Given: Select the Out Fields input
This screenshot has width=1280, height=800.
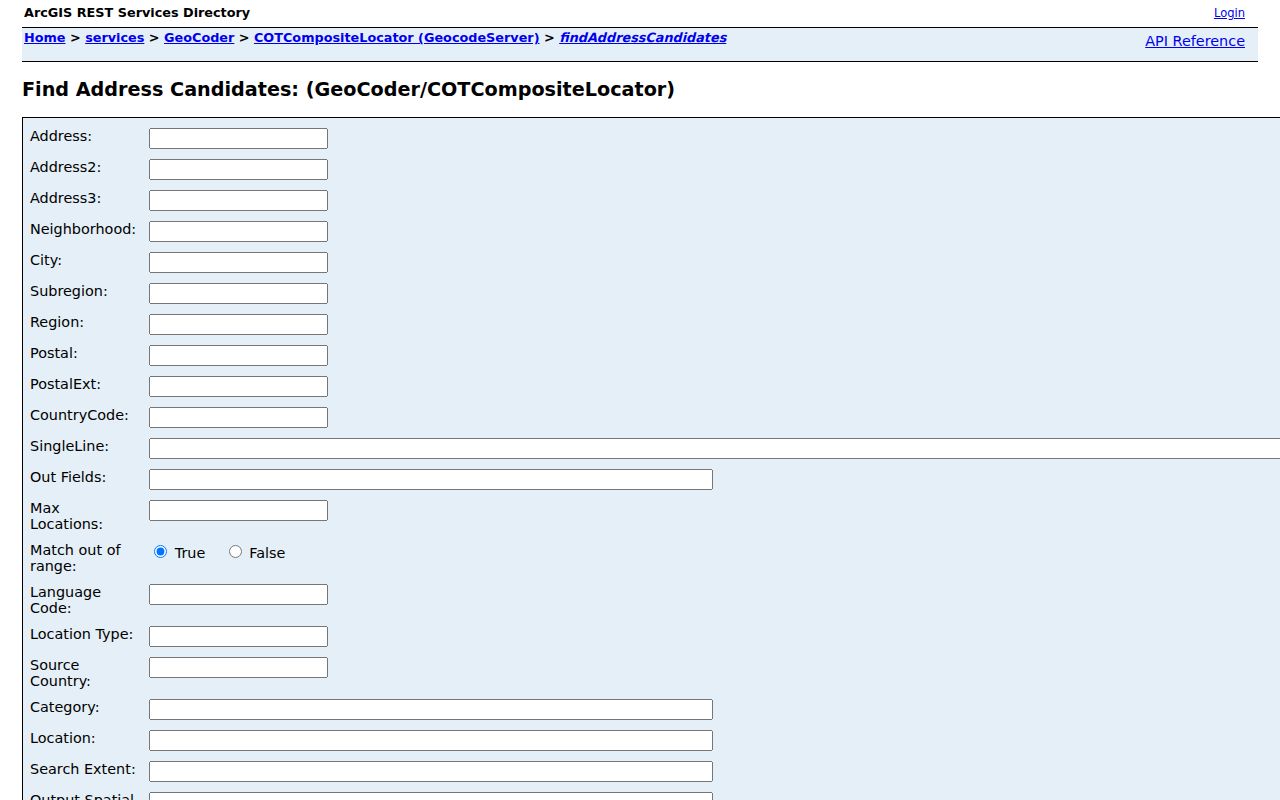Looking at the screenshot, I should tap(431, 480).
